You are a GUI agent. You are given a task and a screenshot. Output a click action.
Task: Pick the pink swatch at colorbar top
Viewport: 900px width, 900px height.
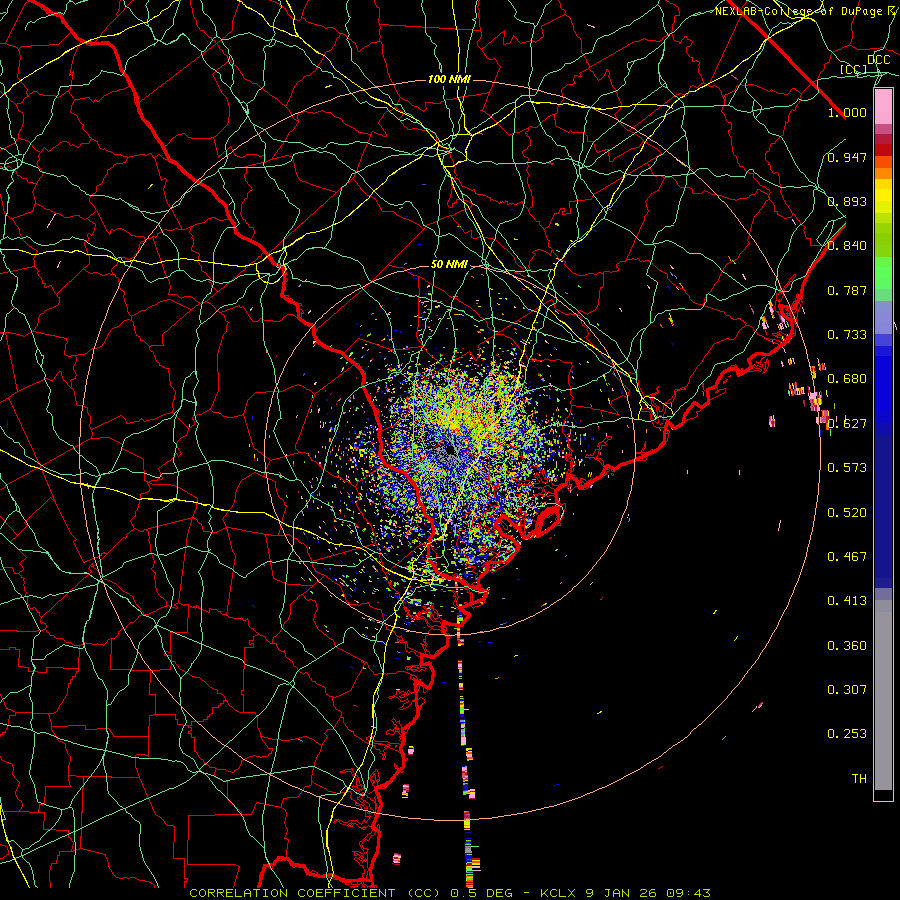[883, 107]
